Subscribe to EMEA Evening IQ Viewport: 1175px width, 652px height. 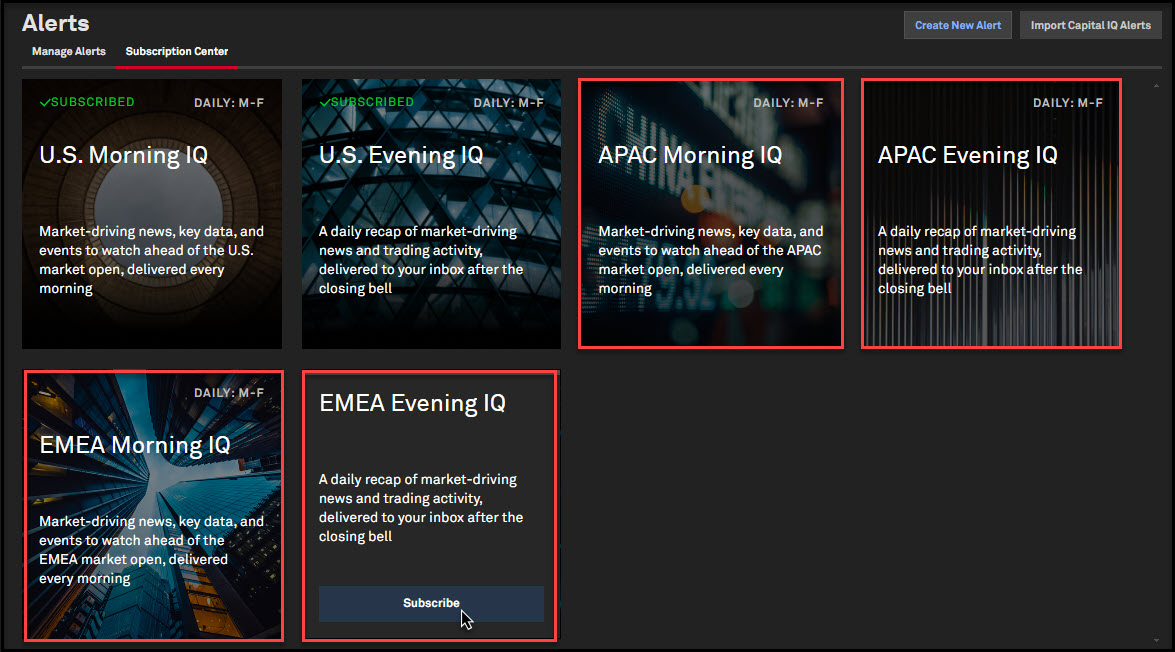point(431,603)
